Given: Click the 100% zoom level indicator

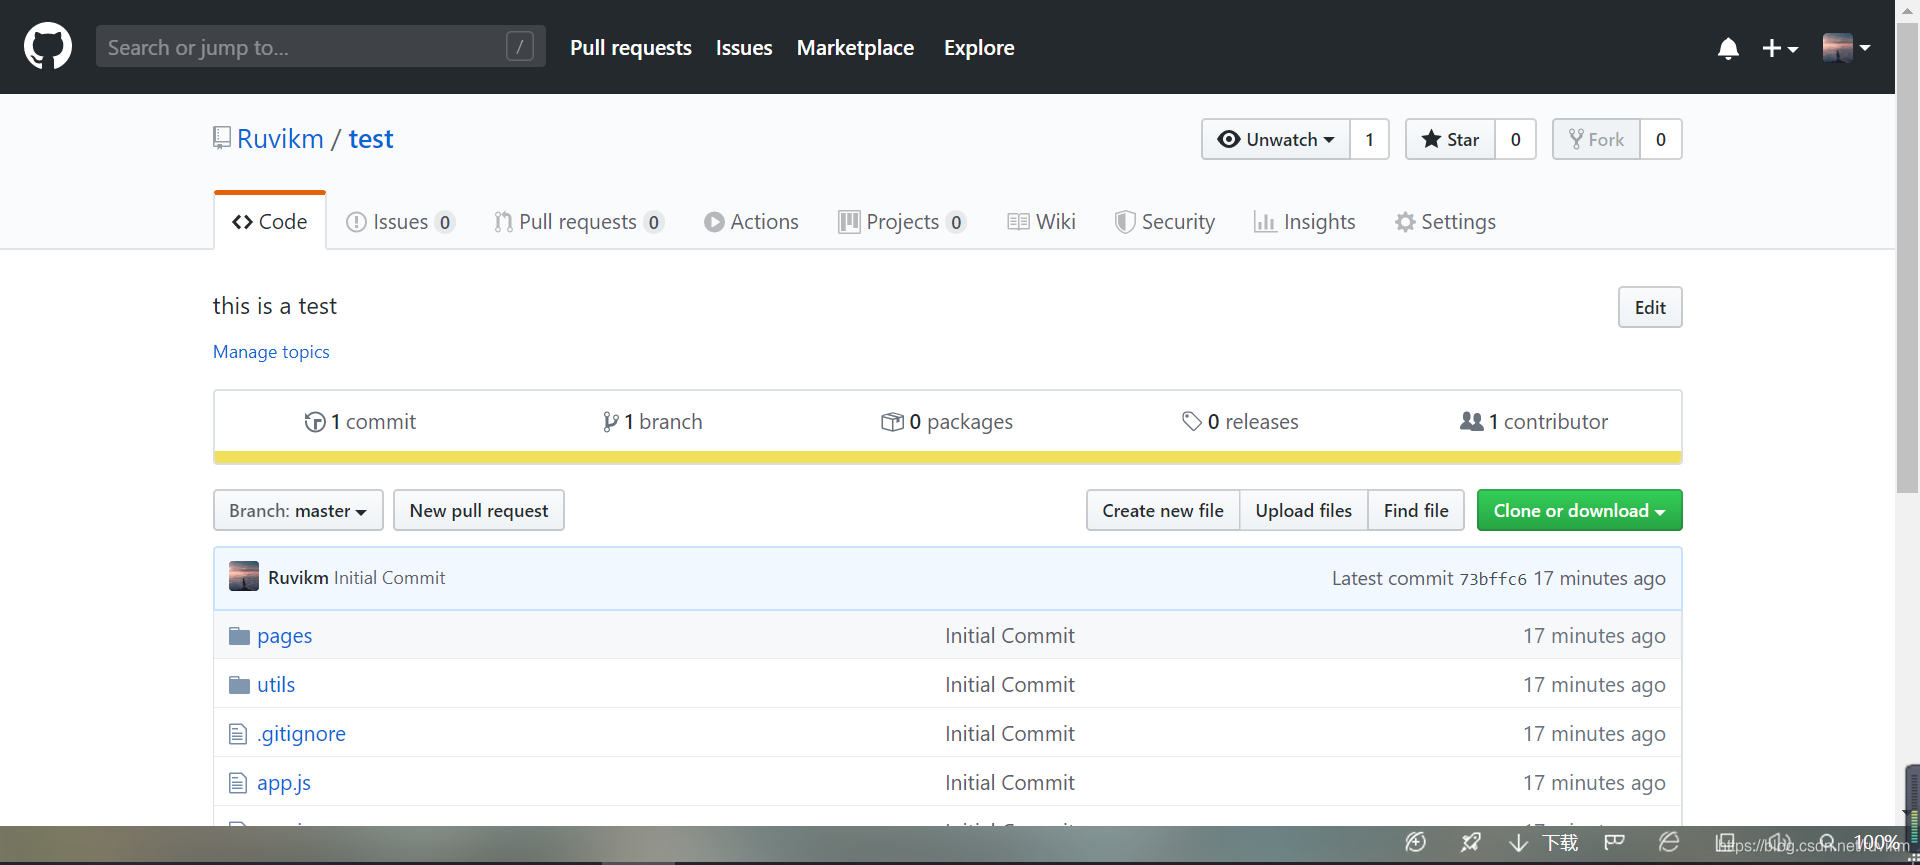Looking at the screenshot, I should (1876, 841).
